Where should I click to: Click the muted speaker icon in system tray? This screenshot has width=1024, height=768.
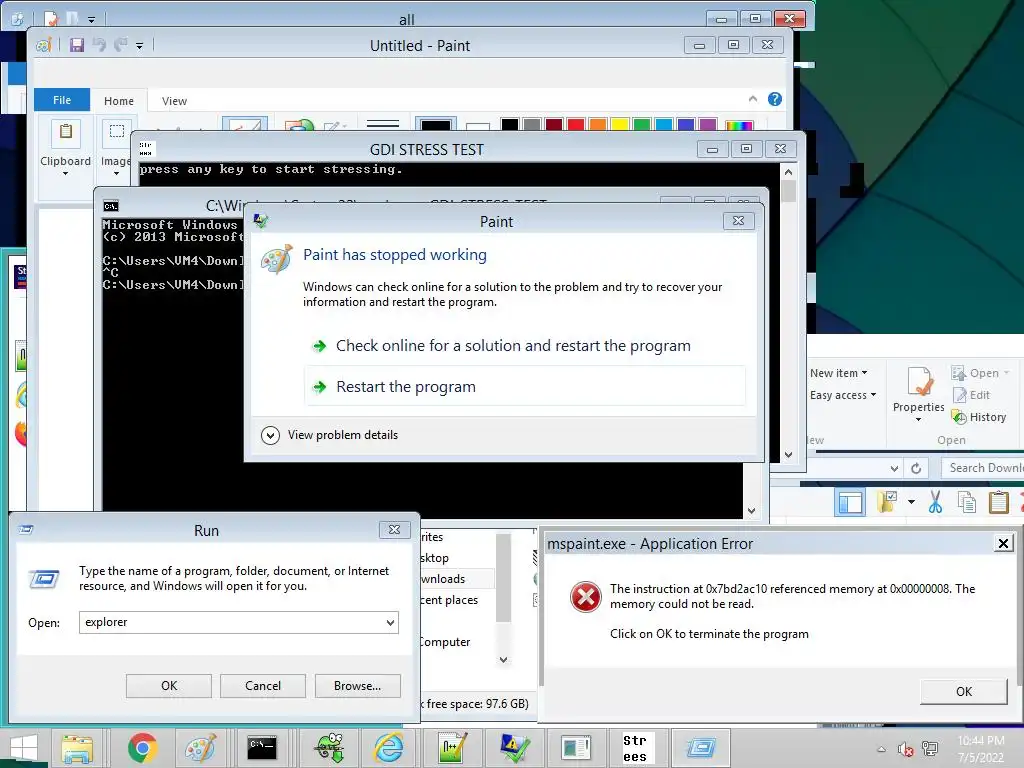coord(905,750)
